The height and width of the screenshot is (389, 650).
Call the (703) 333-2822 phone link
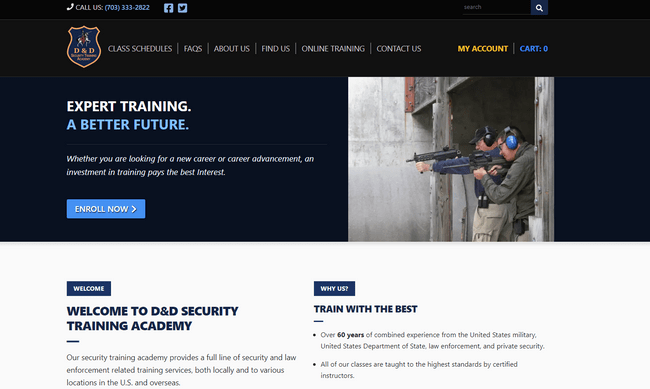(127, 7)
